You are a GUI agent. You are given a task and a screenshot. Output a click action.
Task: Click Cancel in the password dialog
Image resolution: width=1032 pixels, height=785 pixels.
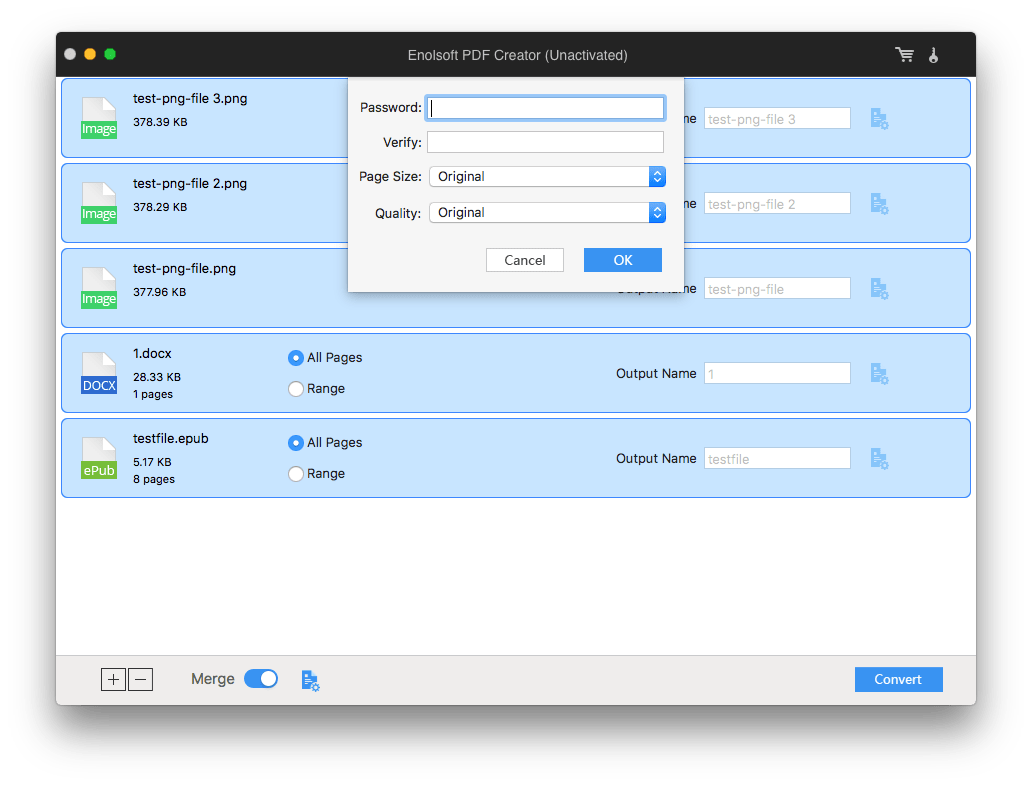(525, 260)
